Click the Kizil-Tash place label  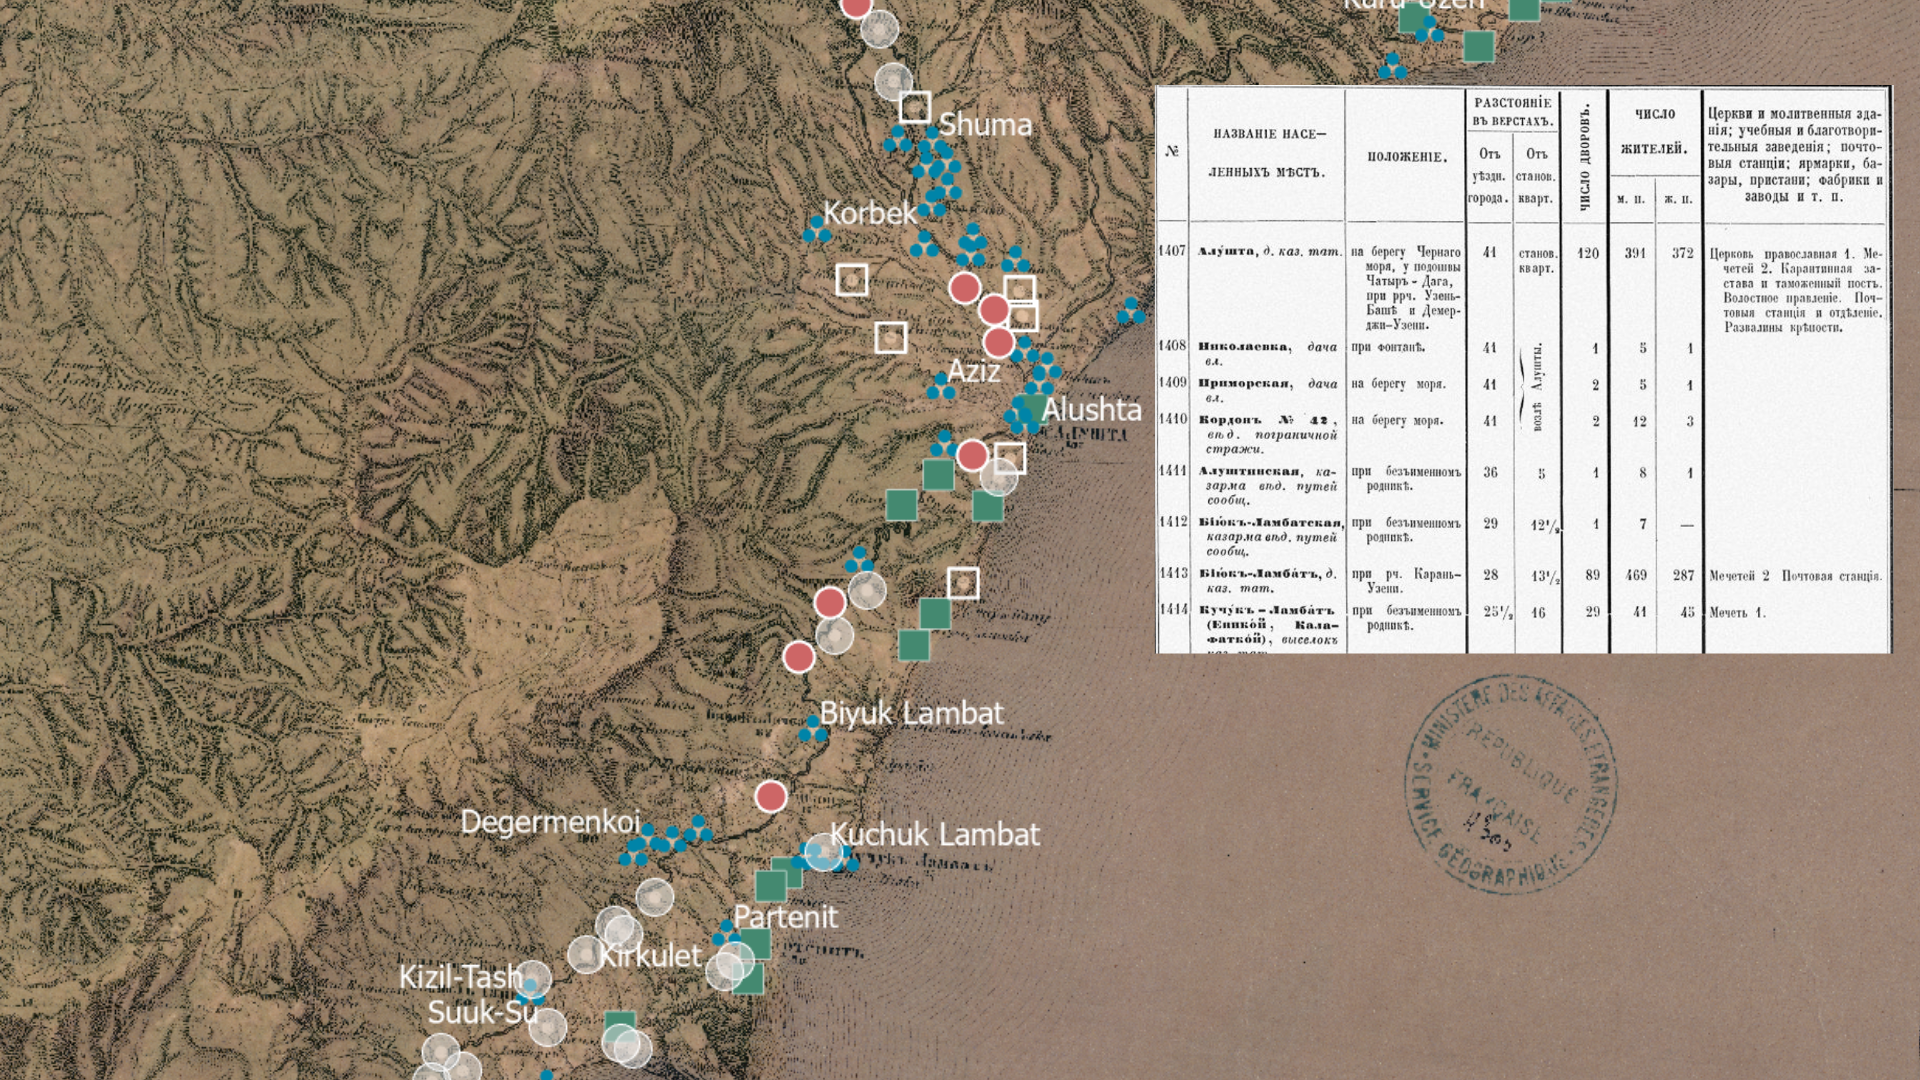click(x=461, y=976)
